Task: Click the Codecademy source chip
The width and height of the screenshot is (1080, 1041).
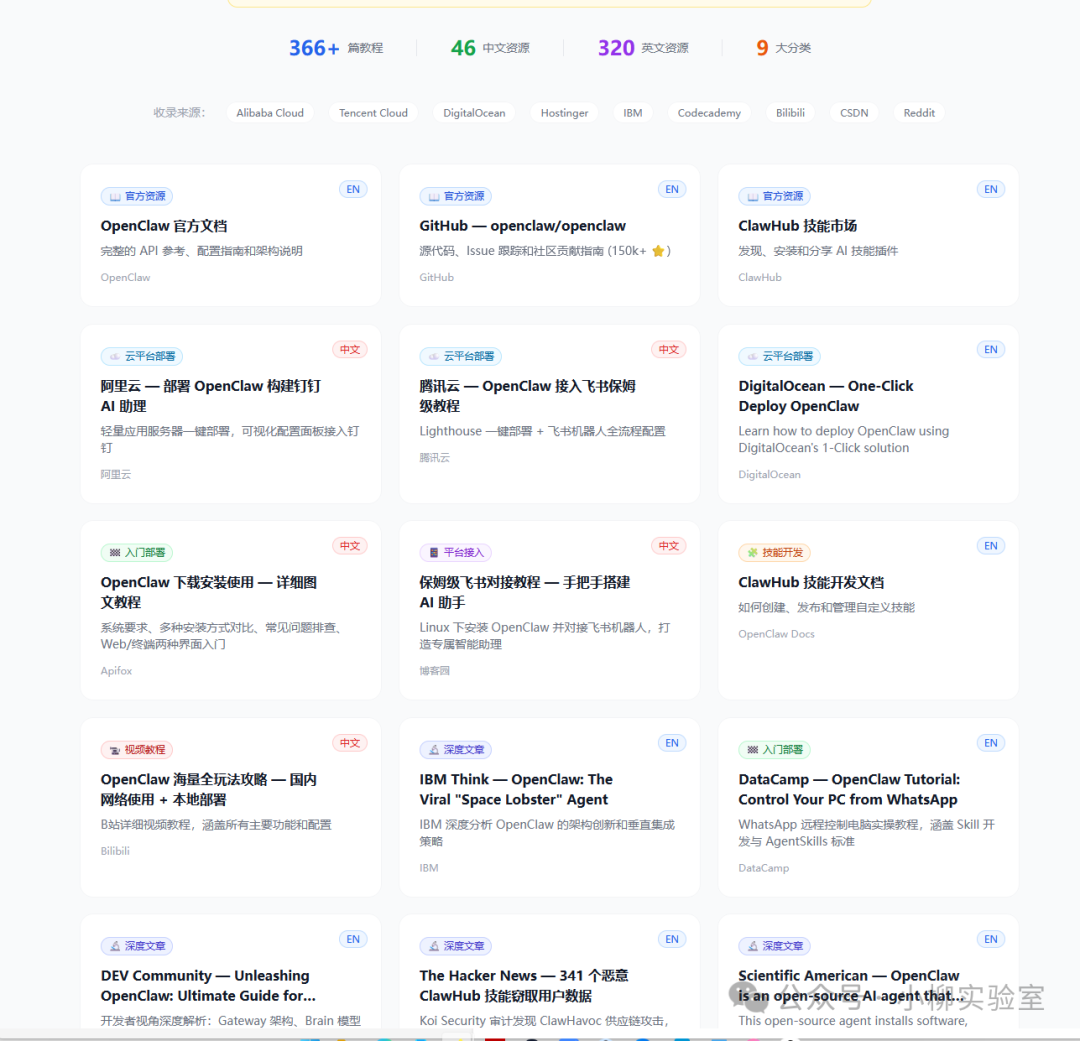Action: 709,113
